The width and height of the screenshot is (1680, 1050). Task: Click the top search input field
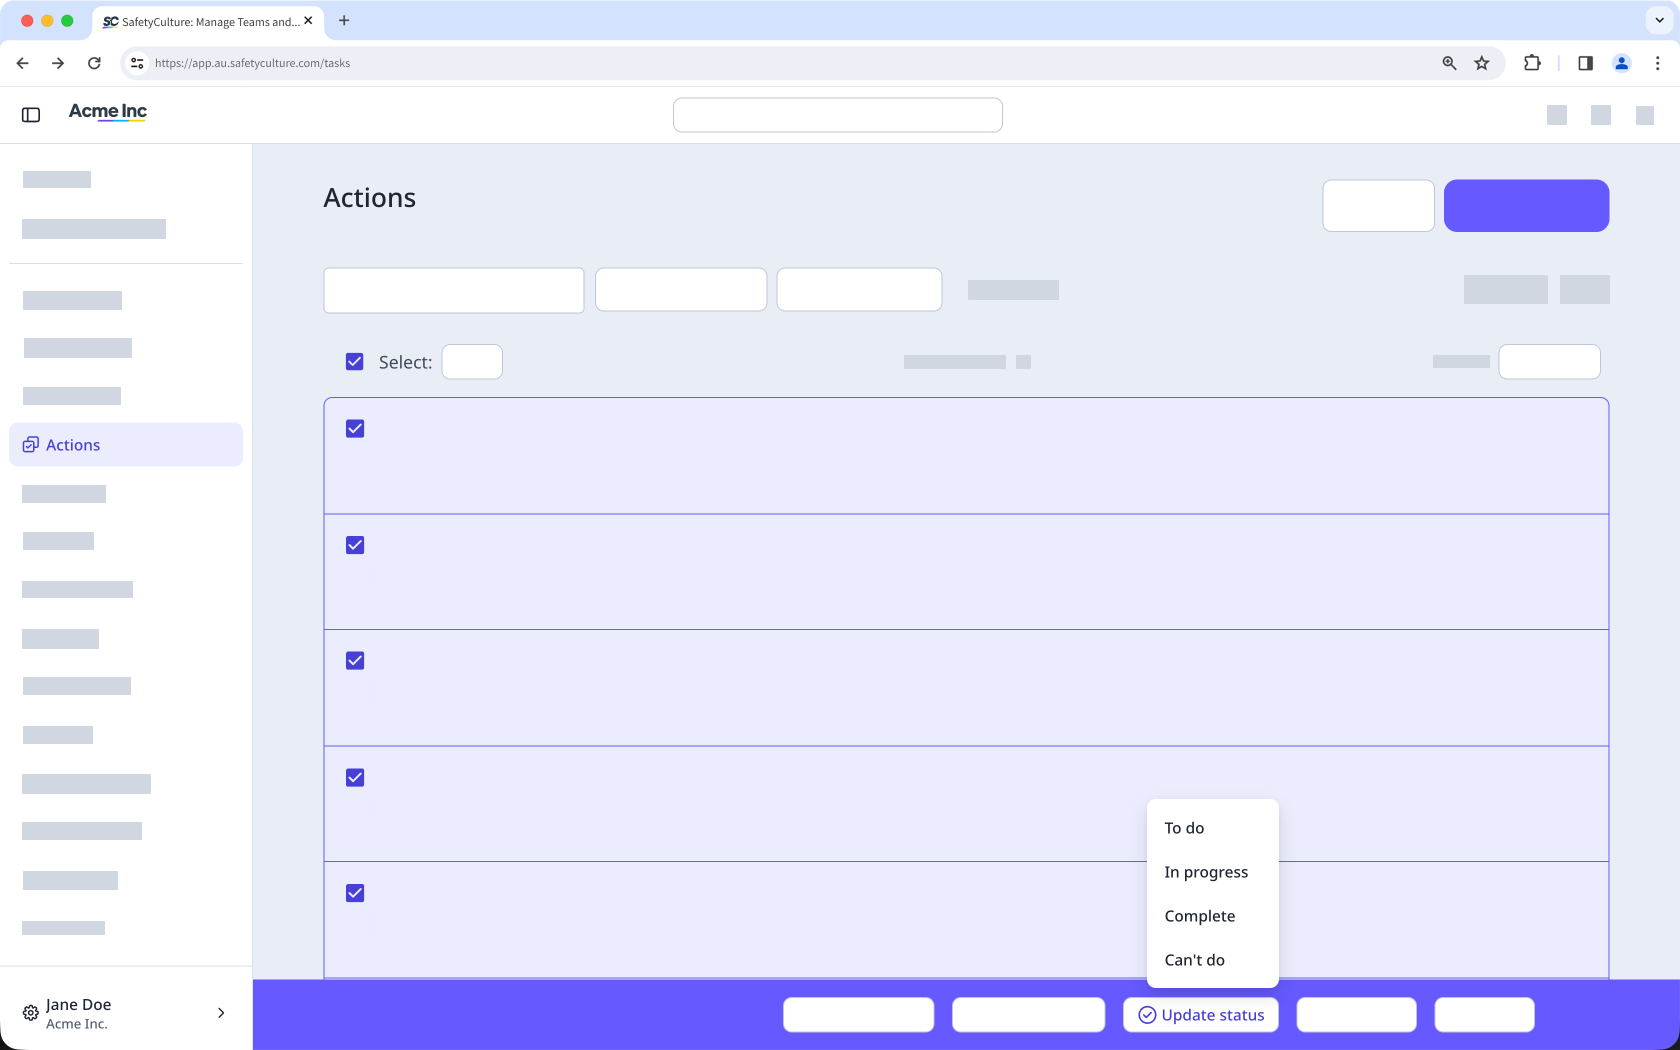pyautogui.click(x=838, y=115)
